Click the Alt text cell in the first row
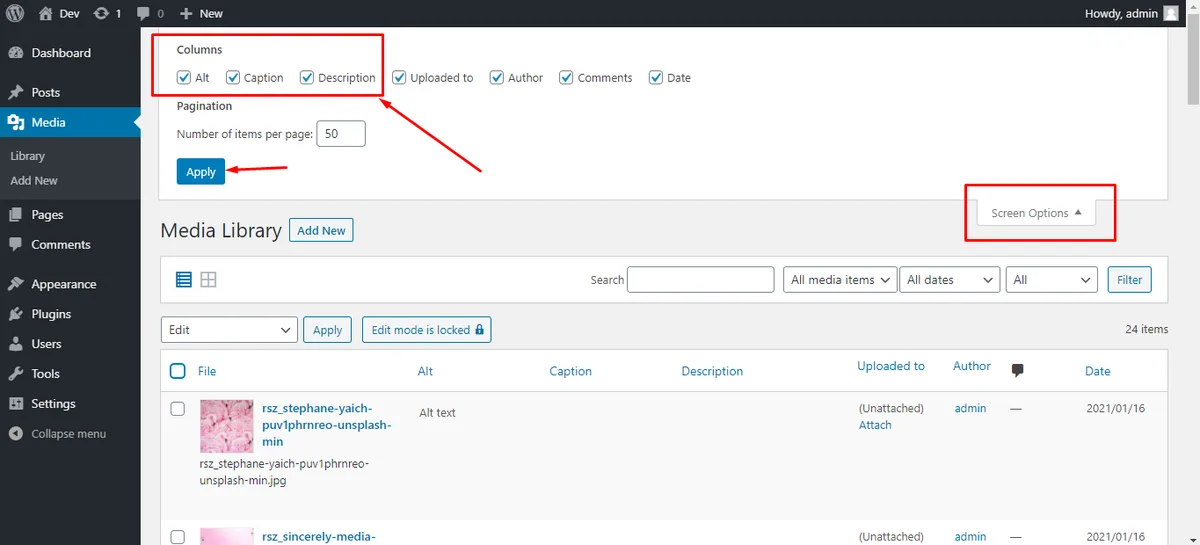The height and width of the screenshot is (545, 1200). [438, 412]
